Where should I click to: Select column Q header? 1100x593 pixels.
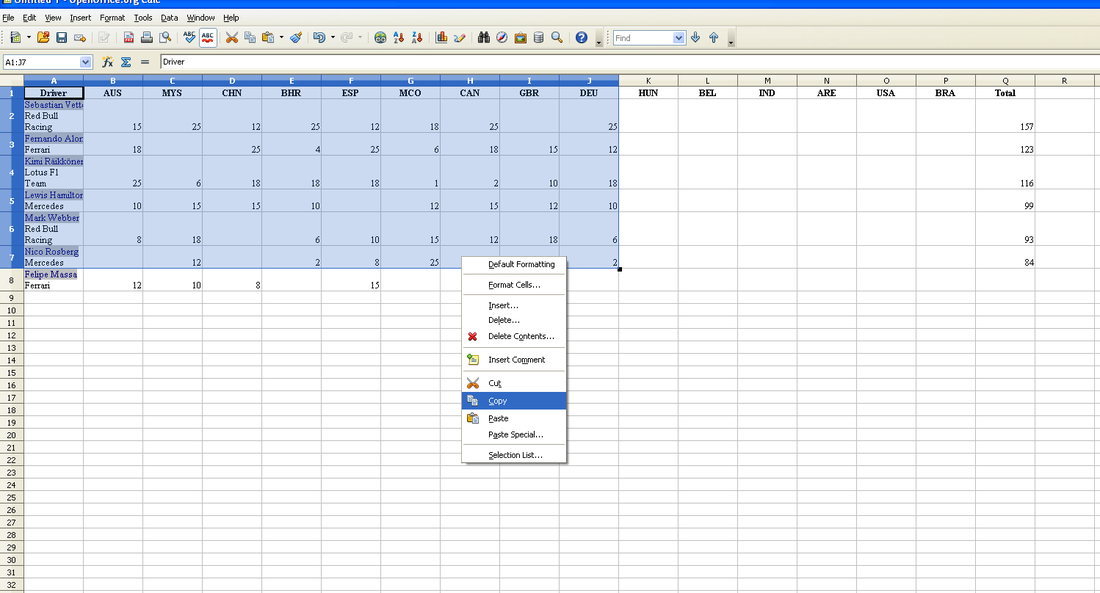(1005, 80)
